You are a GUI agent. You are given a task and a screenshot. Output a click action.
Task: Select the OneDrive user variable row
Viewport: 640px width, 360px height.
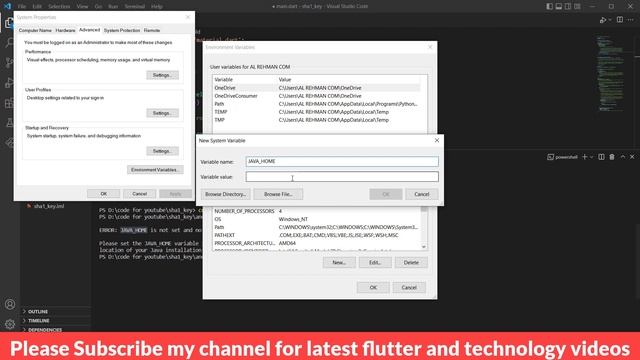(316, 88)
